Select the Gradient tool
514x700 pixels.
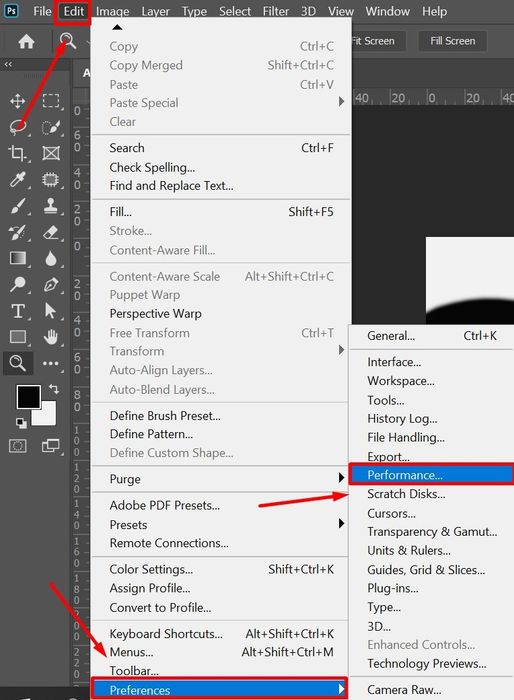[x=17, y=258]
